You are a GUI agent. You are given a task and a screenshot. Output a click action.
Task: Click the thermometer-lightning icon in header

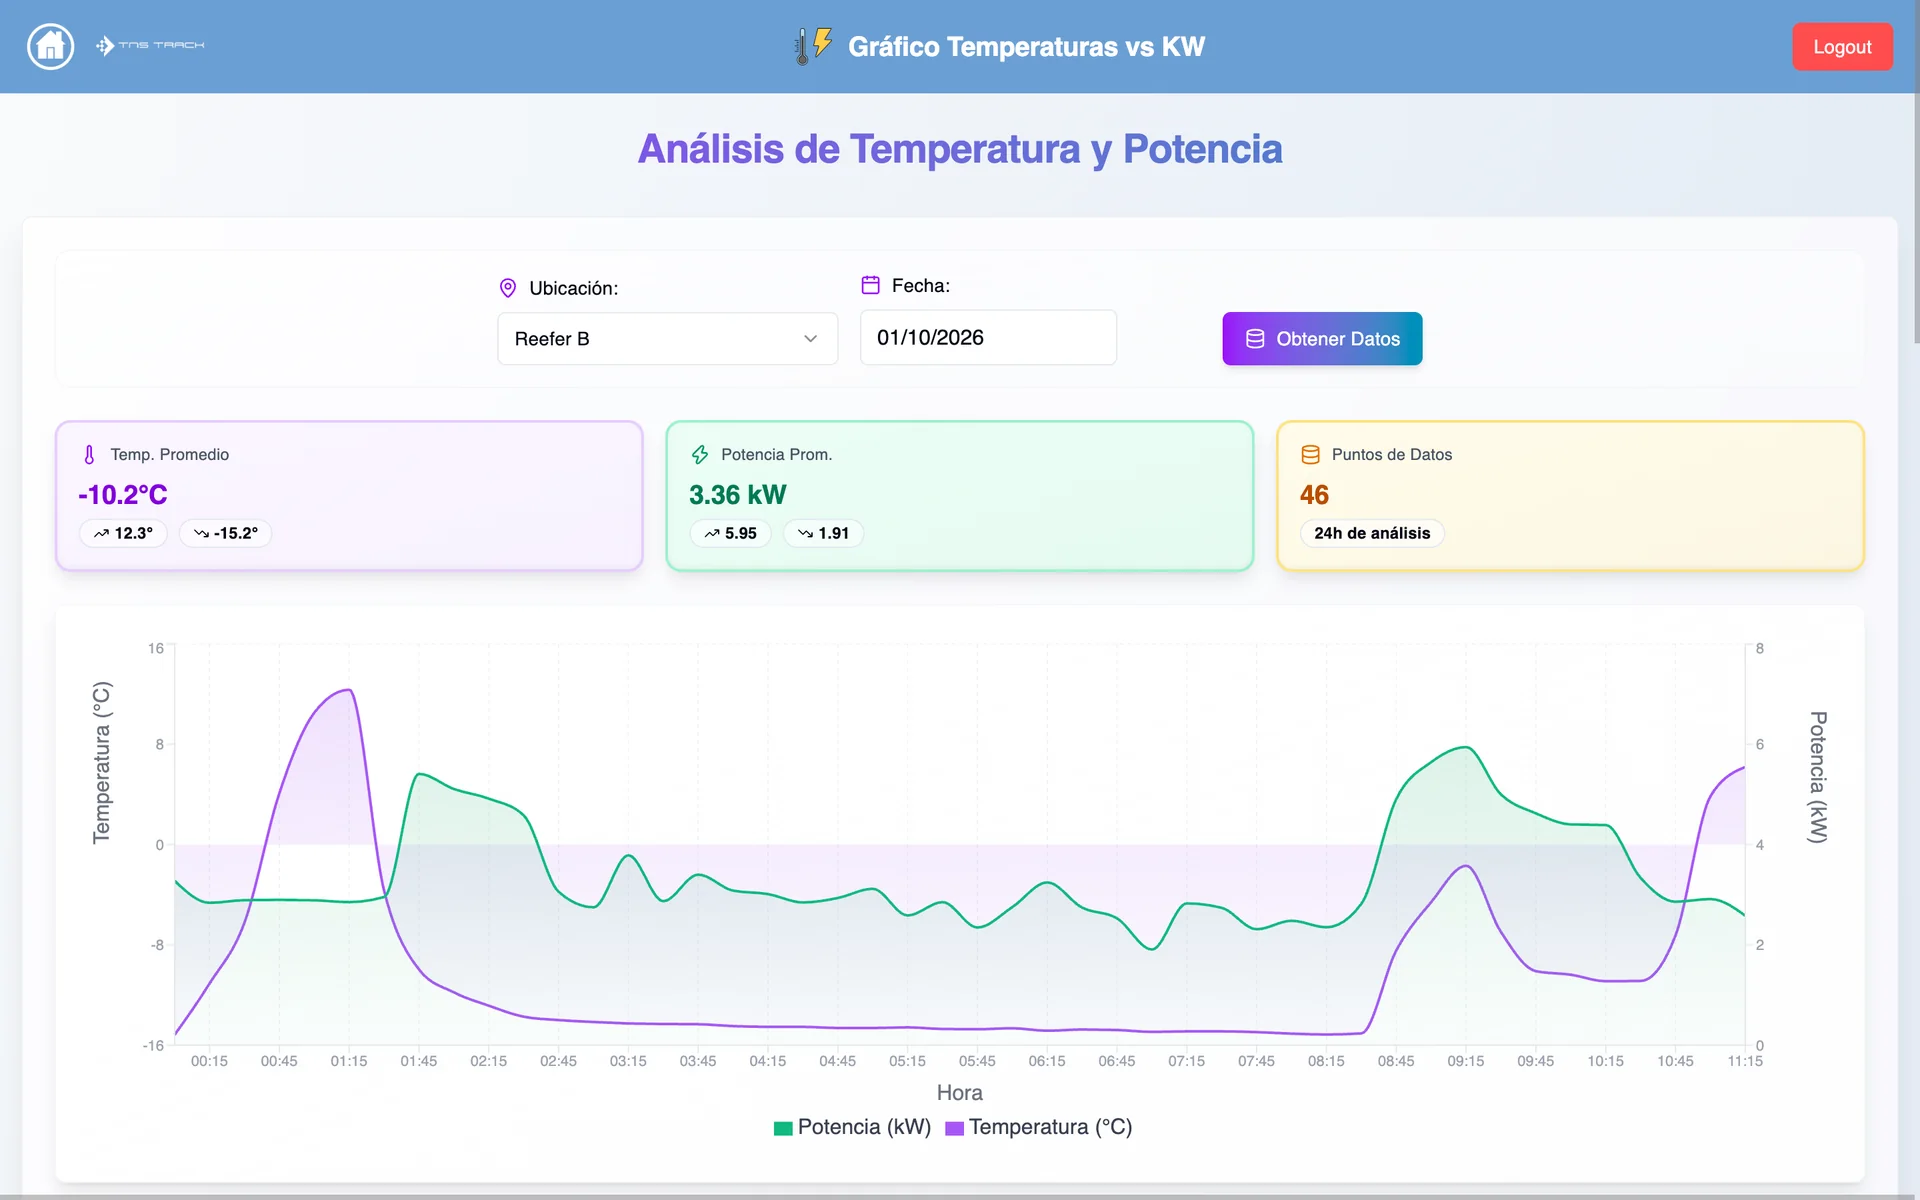point(813,46)
